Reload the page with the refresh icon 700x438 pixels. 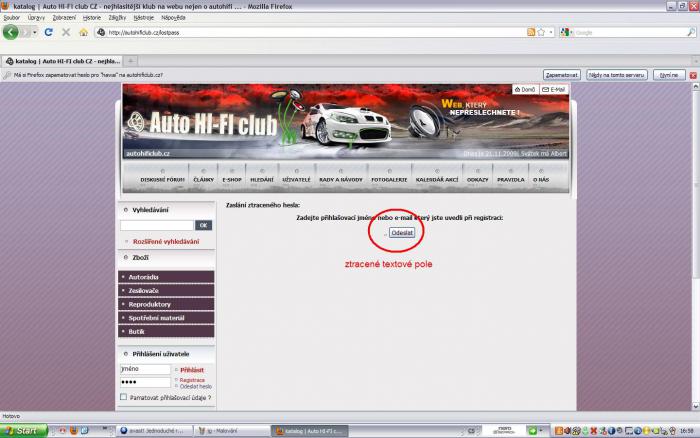point(49,32)
